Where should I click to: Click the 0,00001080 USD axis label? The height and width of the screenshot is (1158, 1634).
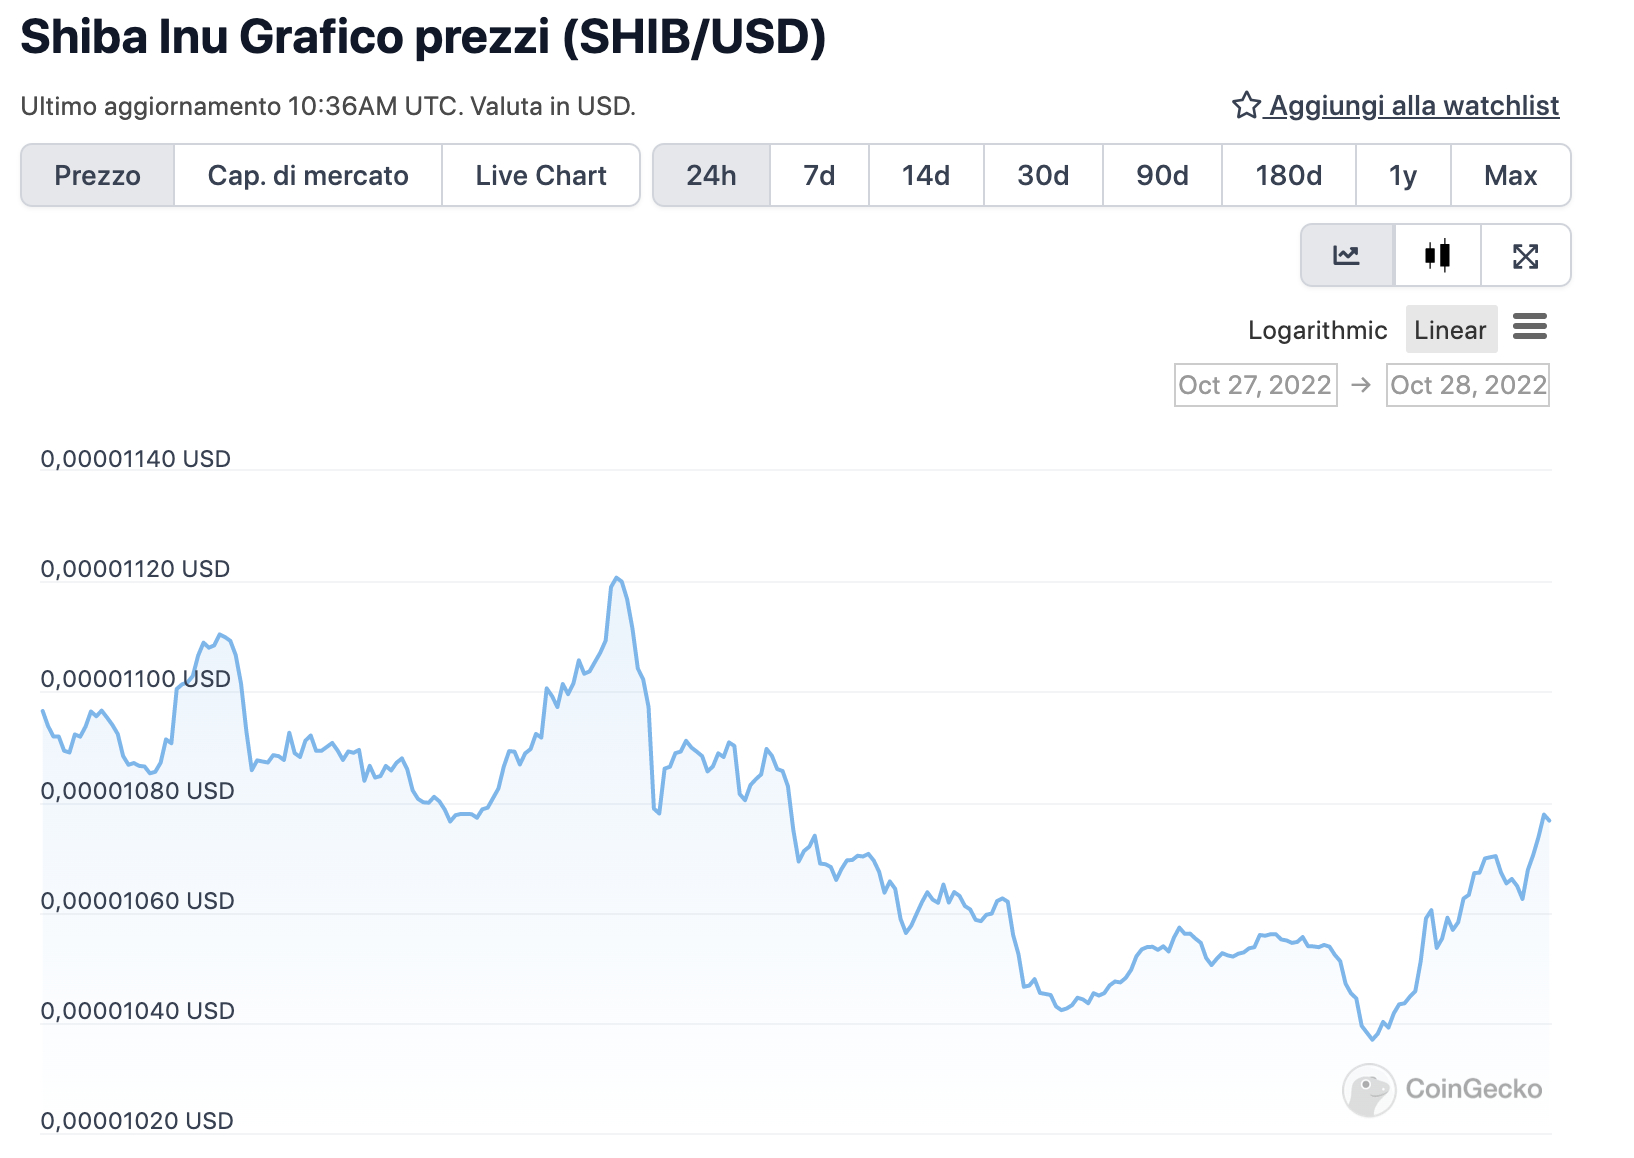(137, 791)
